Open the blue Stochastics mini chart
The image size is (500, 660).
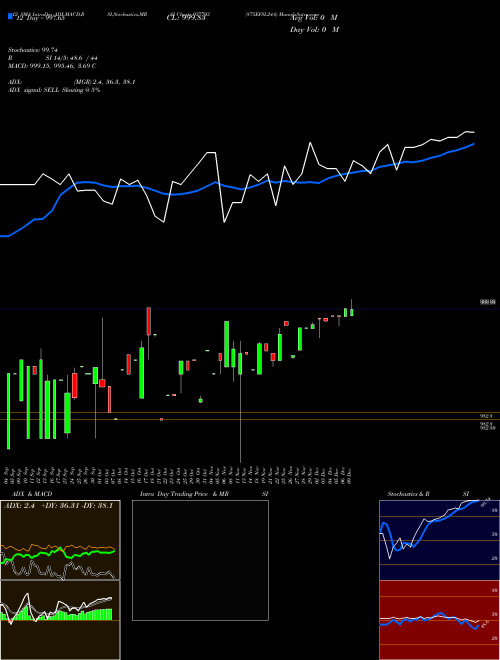(x=439, y=540)
